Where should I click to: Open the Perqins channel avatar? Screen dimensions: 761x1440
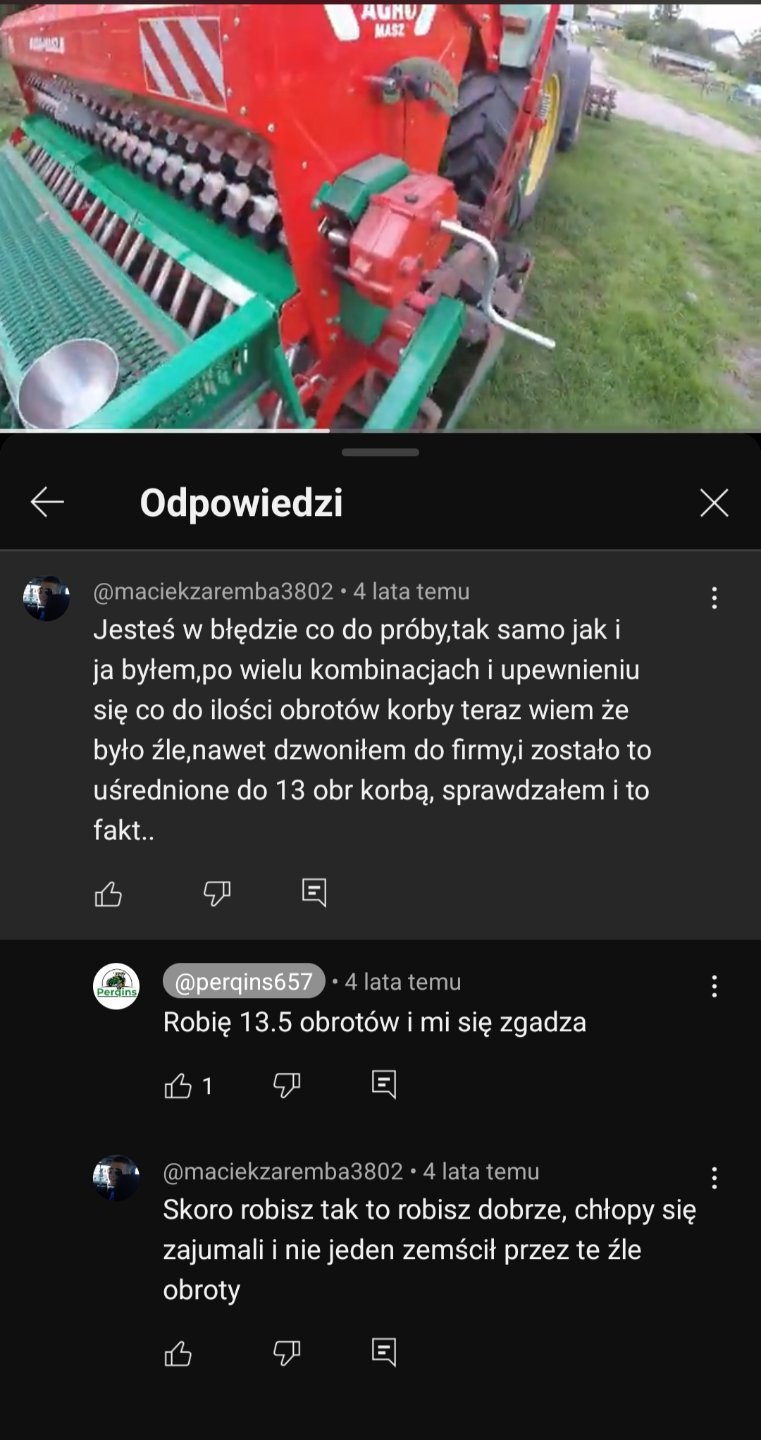(116, 987)
